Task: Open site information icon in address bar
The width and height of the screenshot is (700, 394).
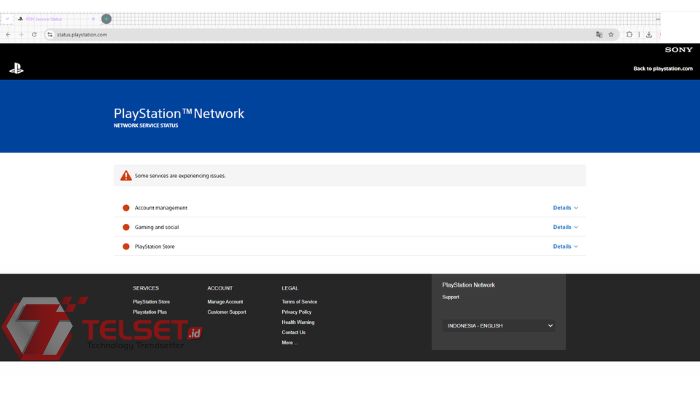Action: point(50,34)
